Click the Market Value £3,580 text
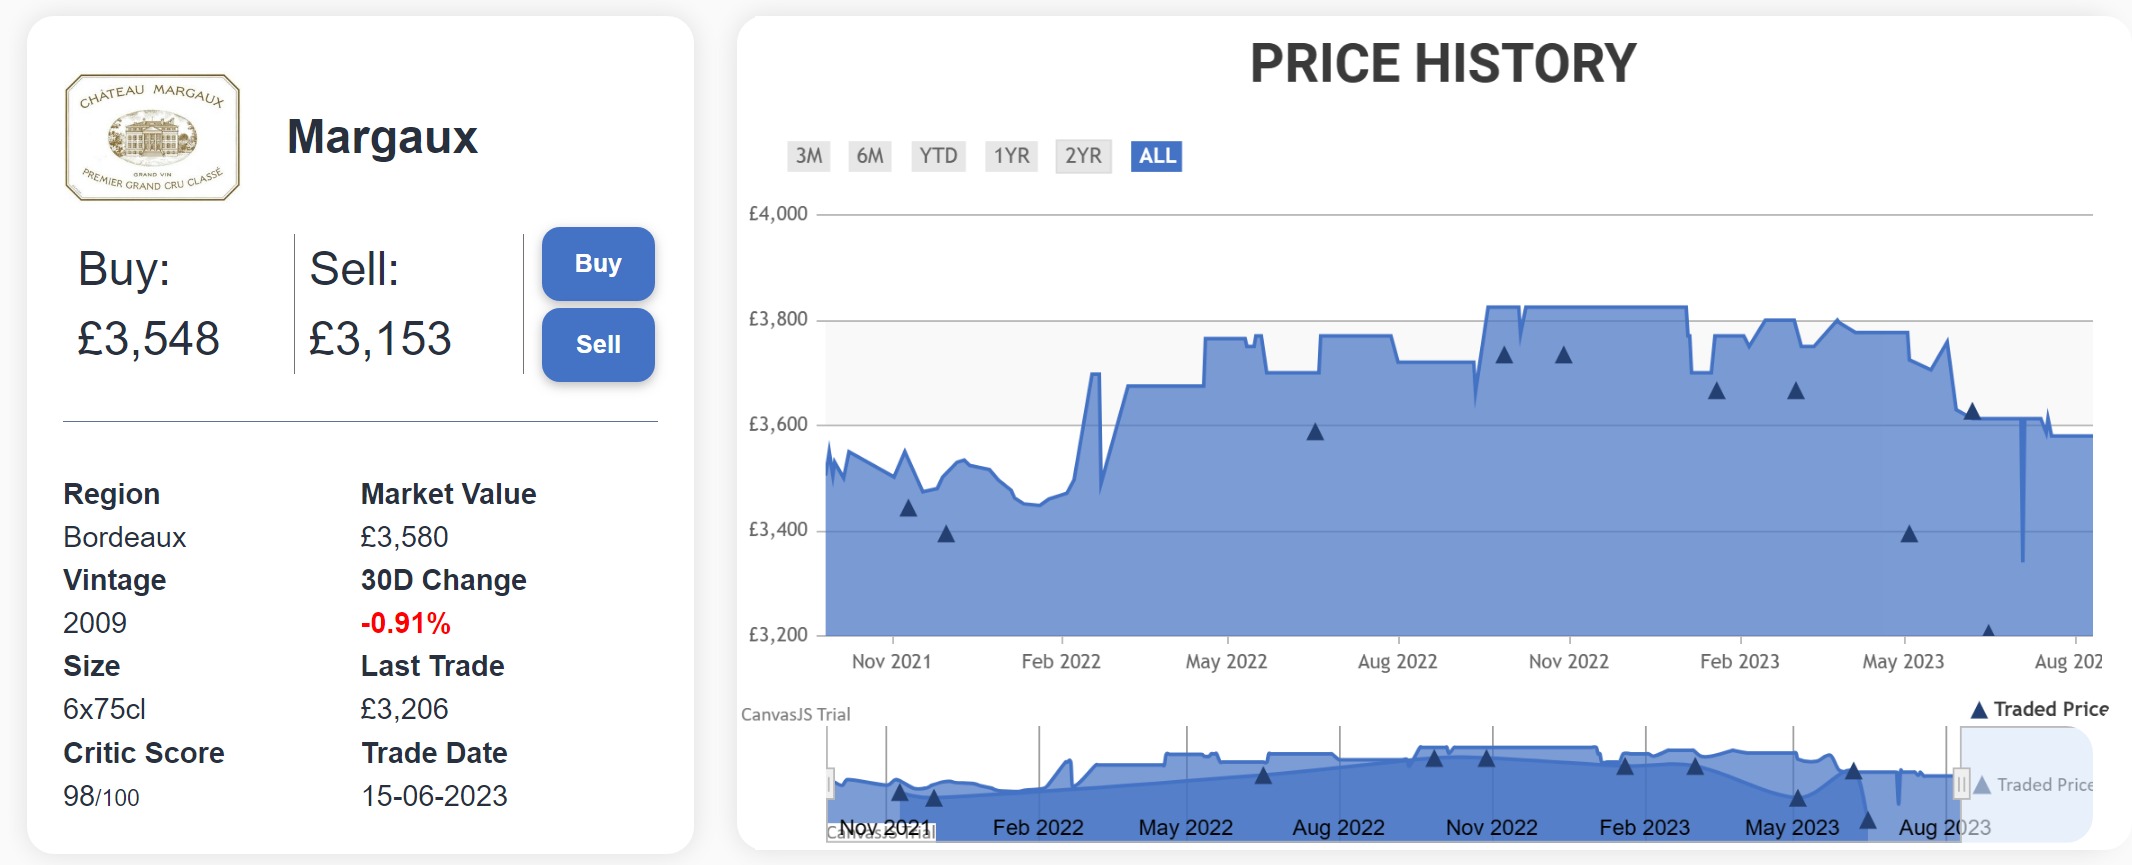2132x865 pixels. point(404,537)
